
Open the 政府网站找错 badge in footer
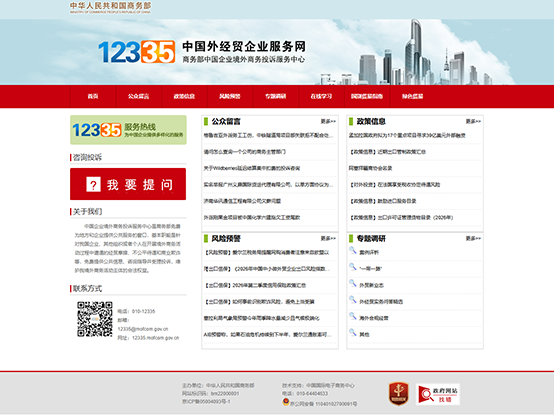(438, 394)
